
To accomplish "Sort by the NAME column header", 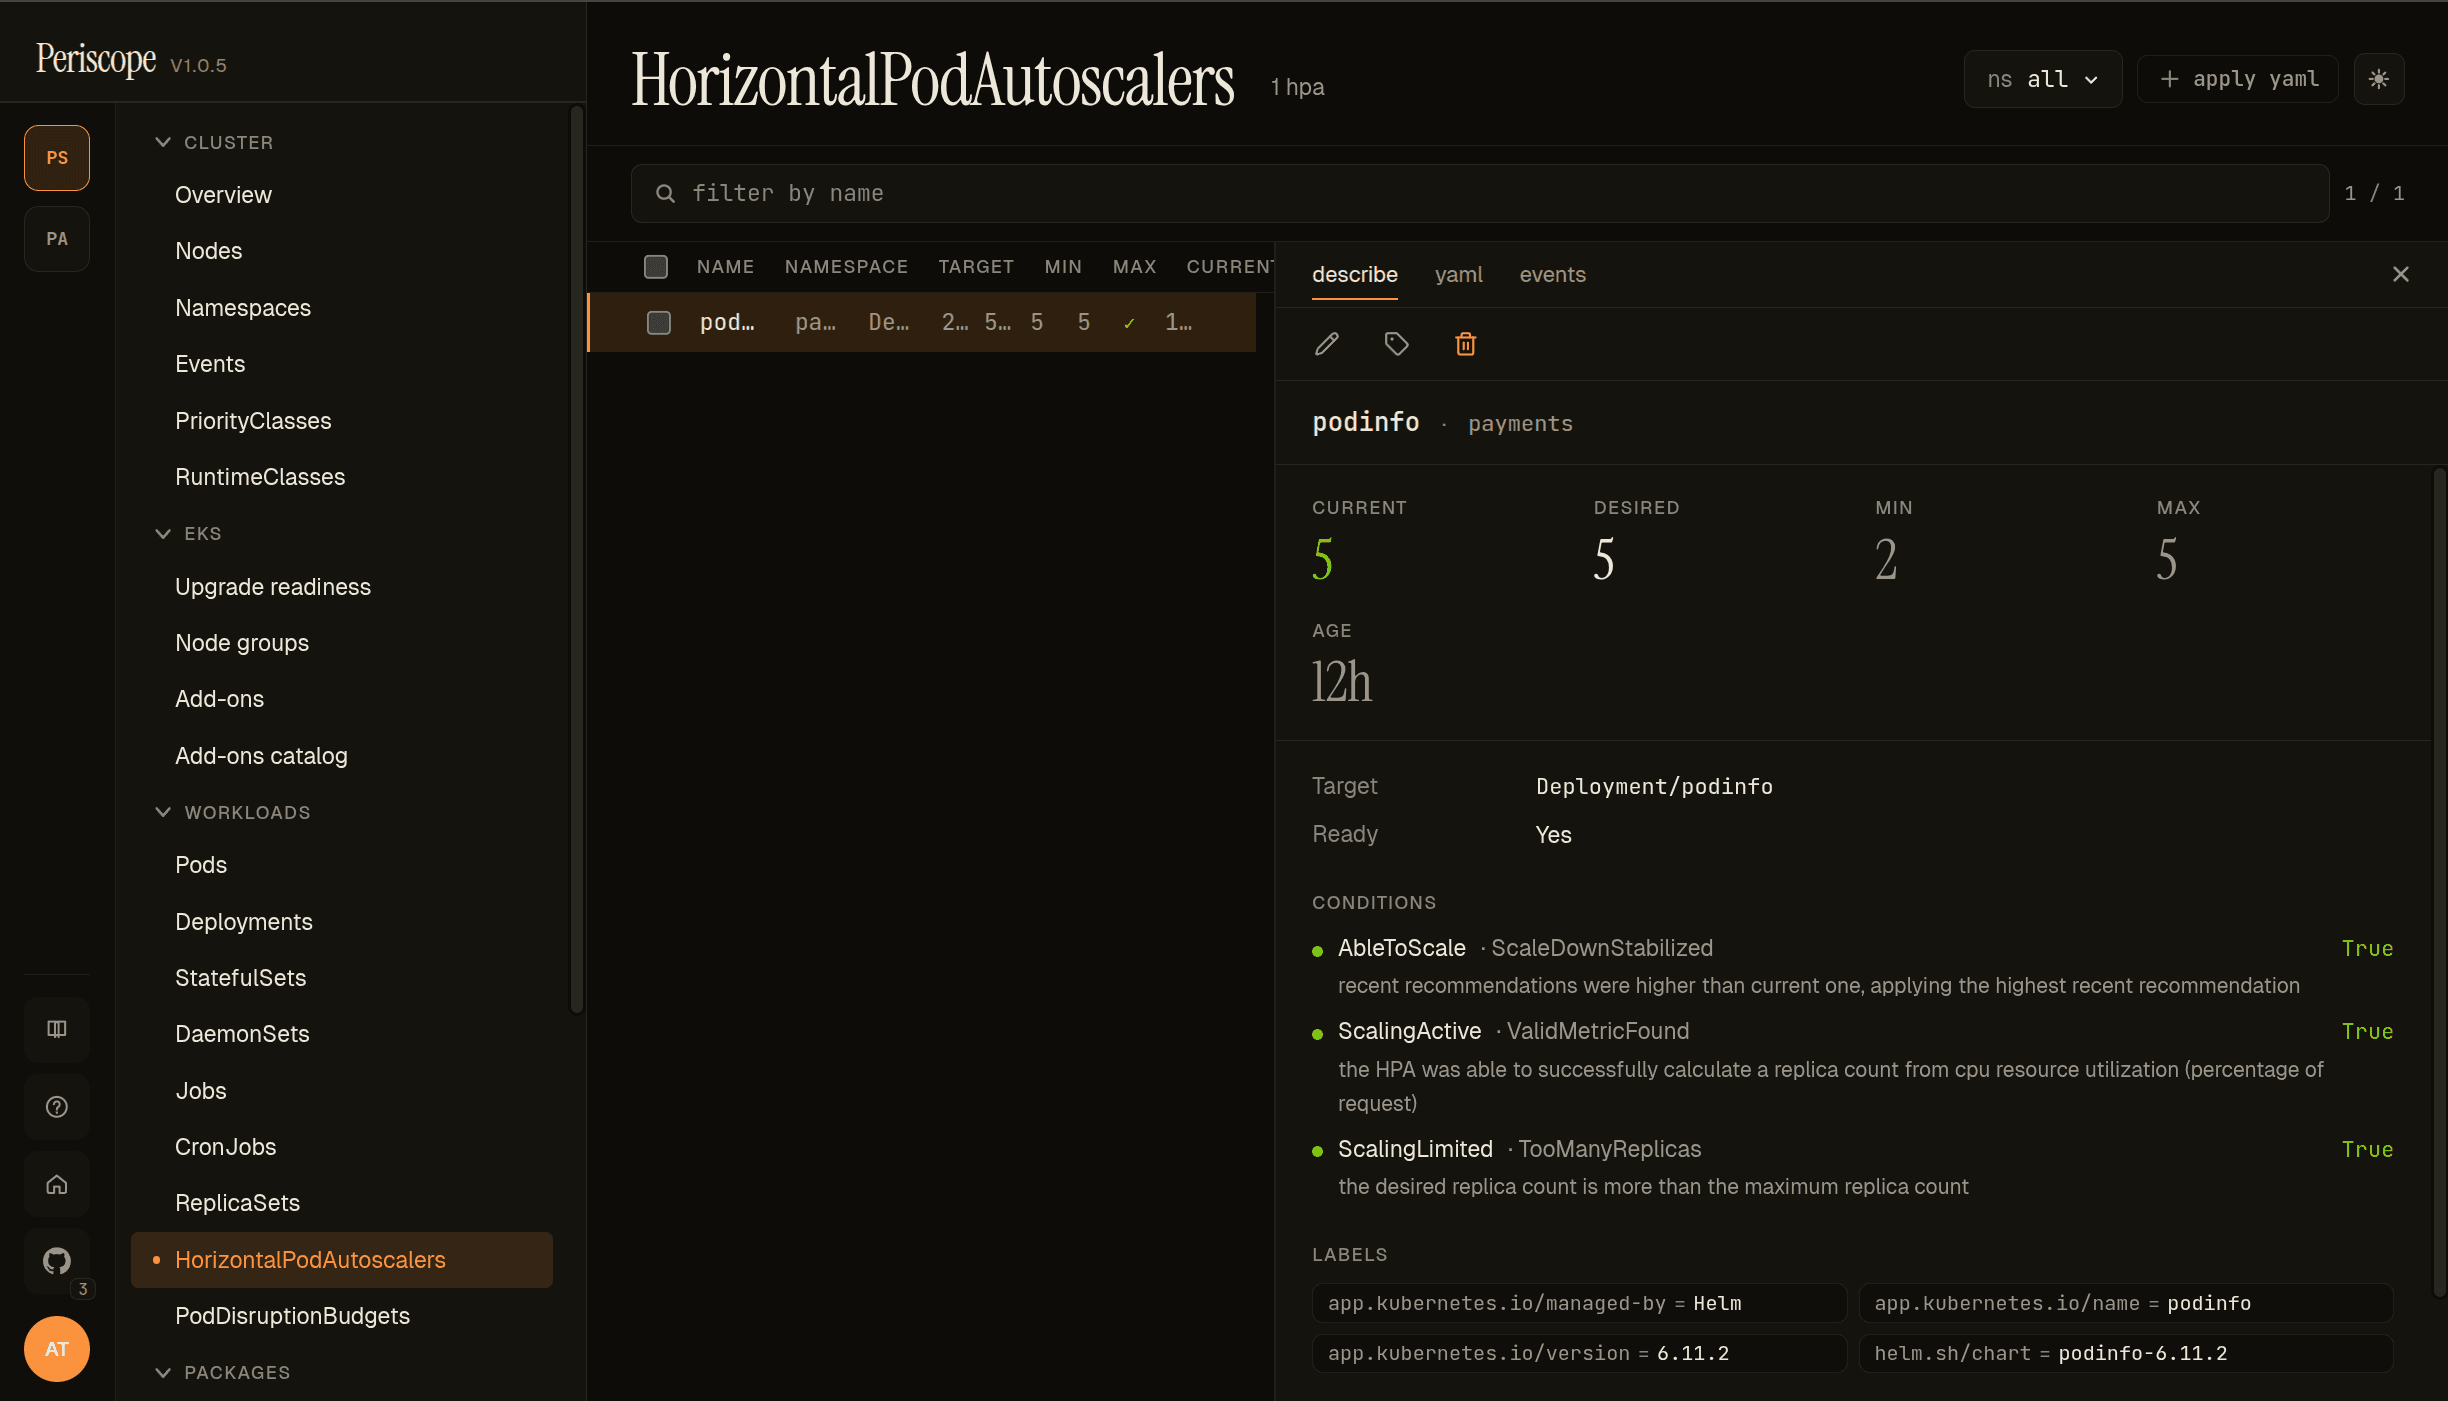I will point(725,267).
